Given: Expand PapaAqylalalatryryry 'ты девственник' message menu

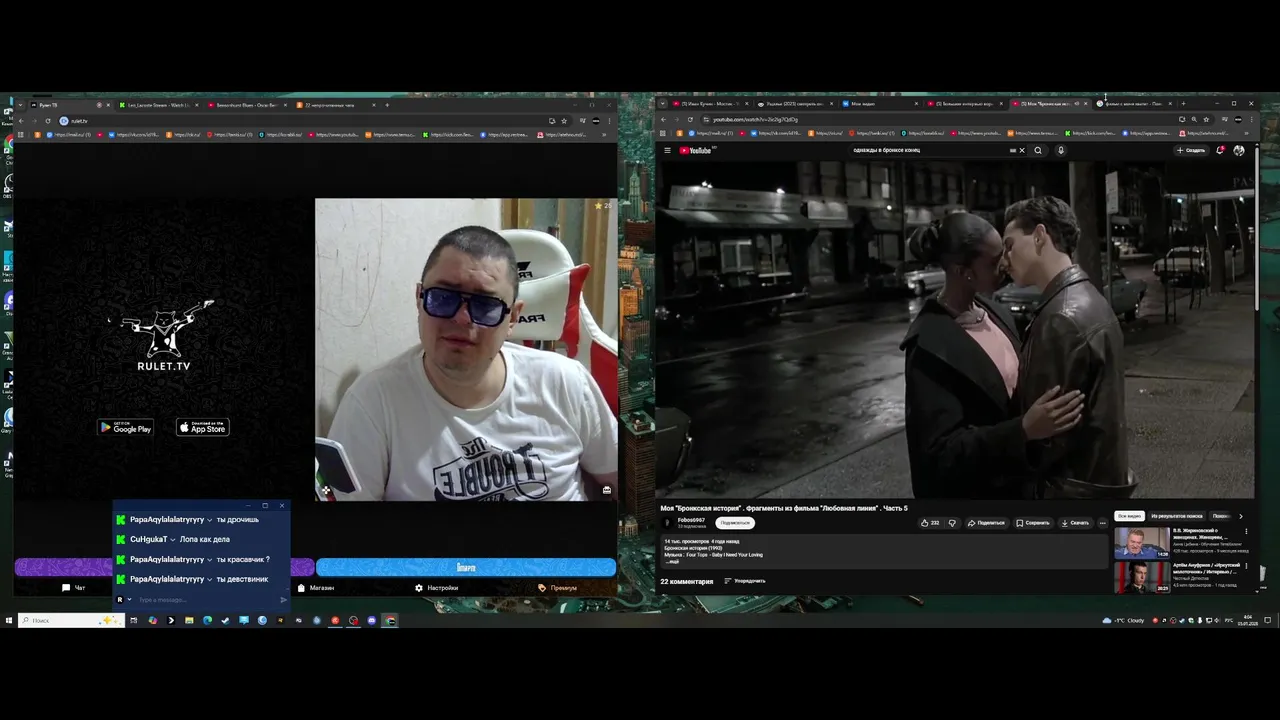Looking at the screenshot, I should click(x=210, y=580).
